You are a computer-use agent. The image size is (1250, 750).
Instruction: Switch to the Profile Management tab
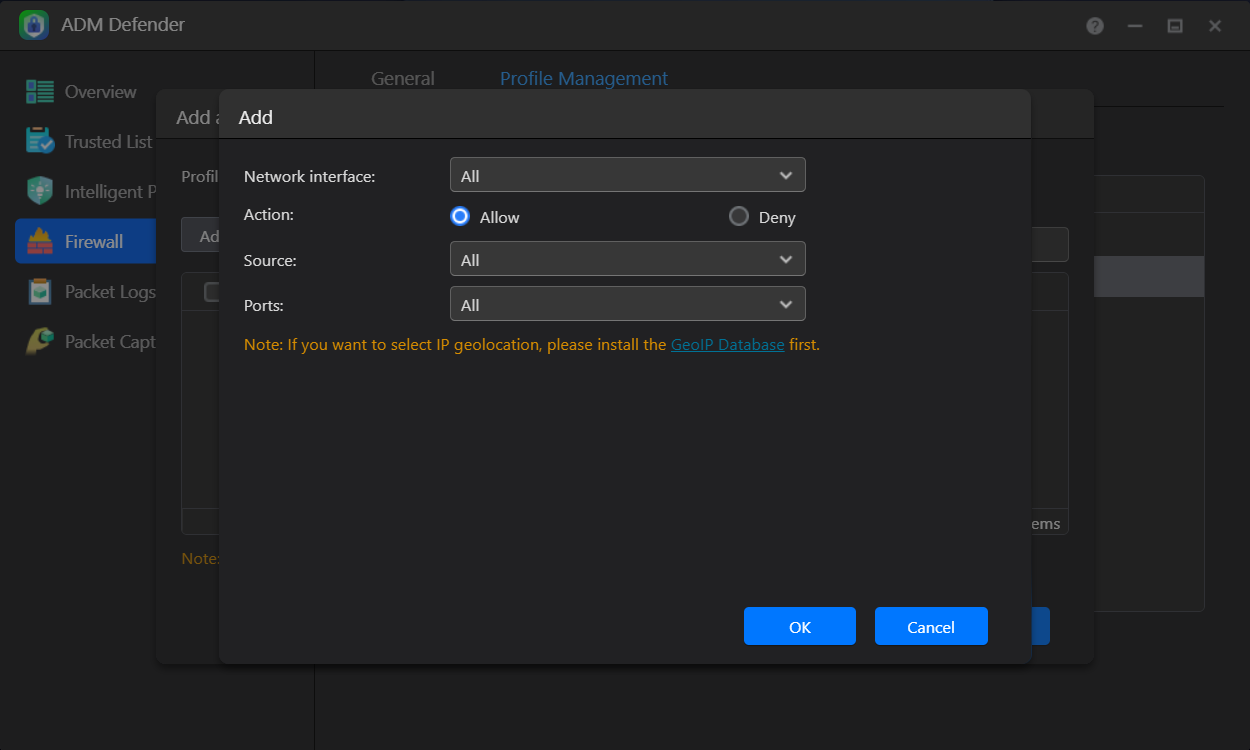coord(584,78)
